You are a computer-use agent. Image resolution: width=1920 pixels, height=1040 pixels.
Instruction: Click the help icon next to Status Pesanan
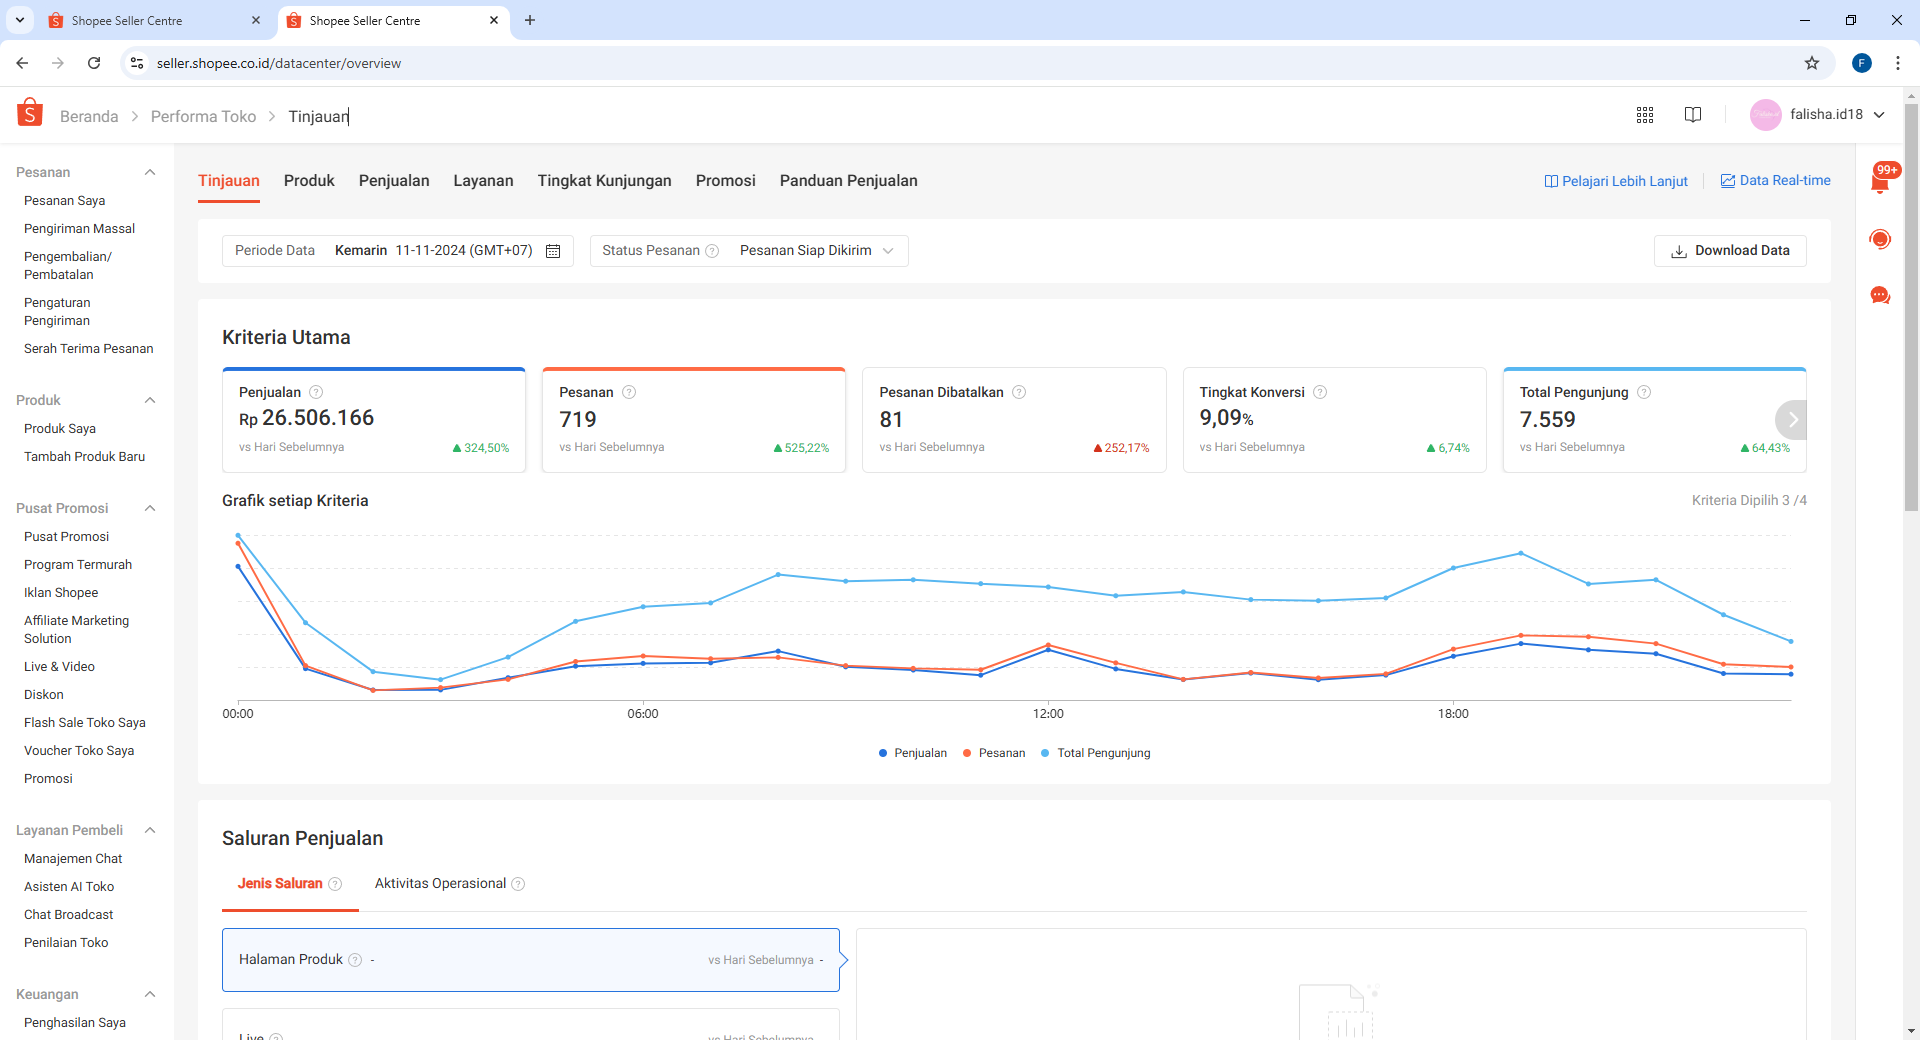click(712, 251)
